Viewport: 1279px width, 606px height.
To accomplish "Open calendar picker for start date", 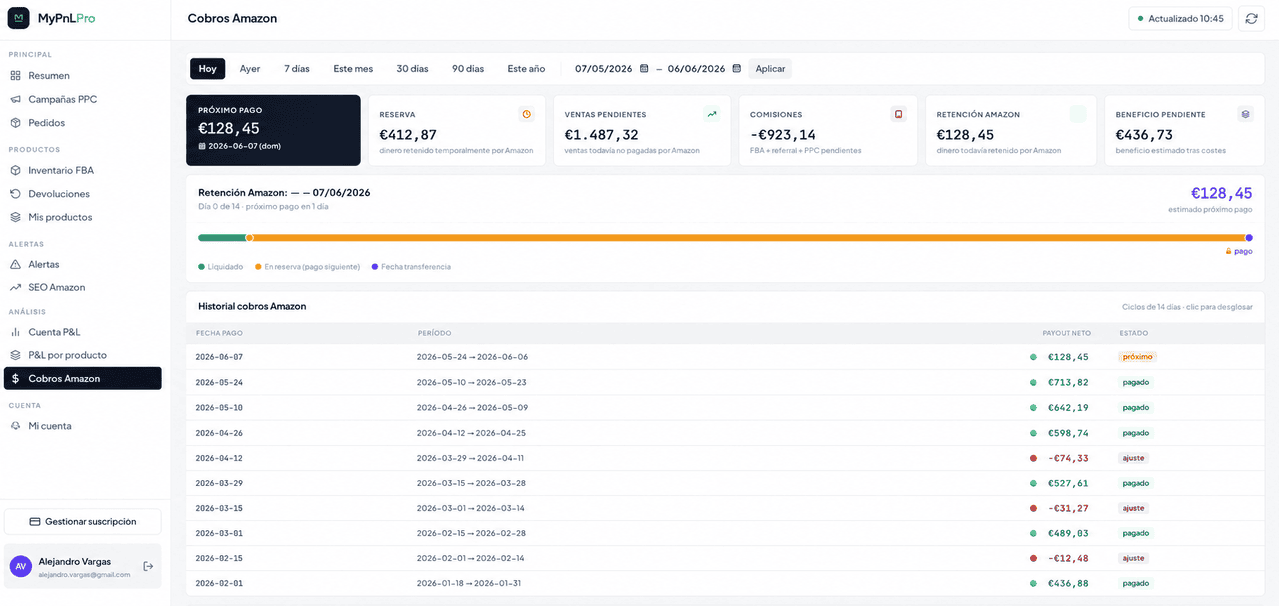I will point(644,69).
